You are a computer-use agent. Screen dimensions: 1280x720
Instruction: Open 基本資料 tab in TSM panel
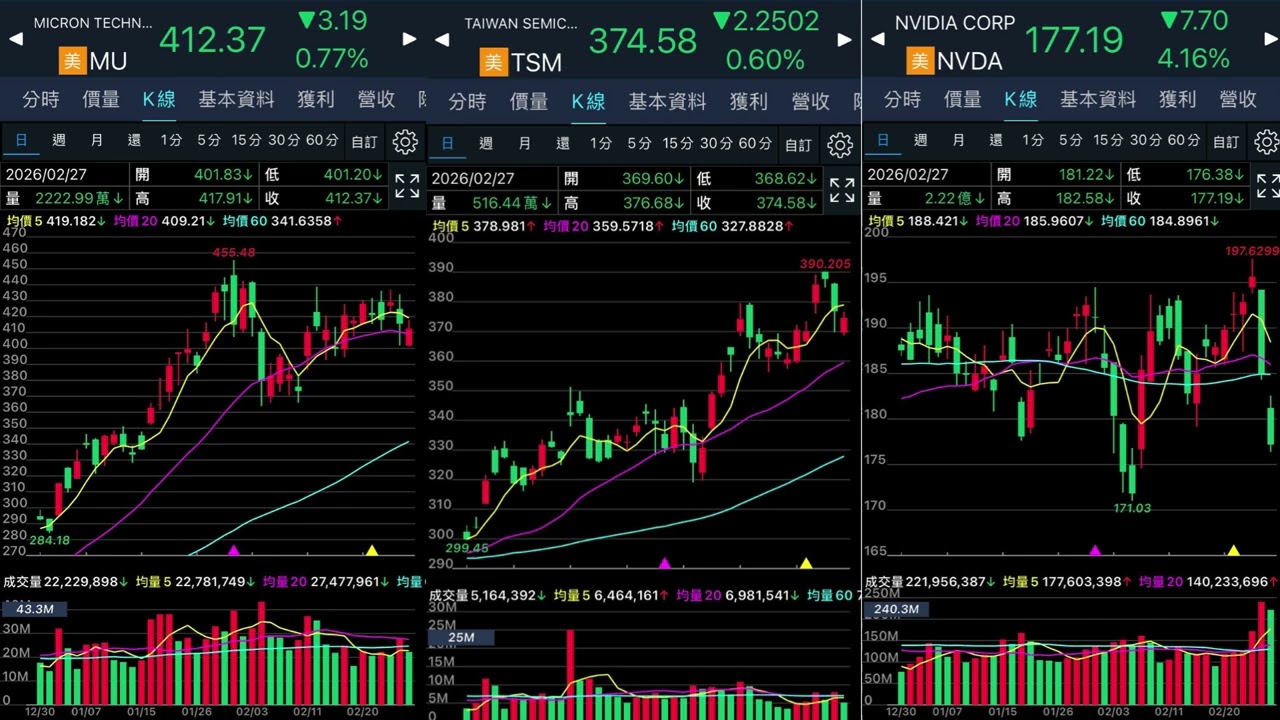(x=667, y=101)
